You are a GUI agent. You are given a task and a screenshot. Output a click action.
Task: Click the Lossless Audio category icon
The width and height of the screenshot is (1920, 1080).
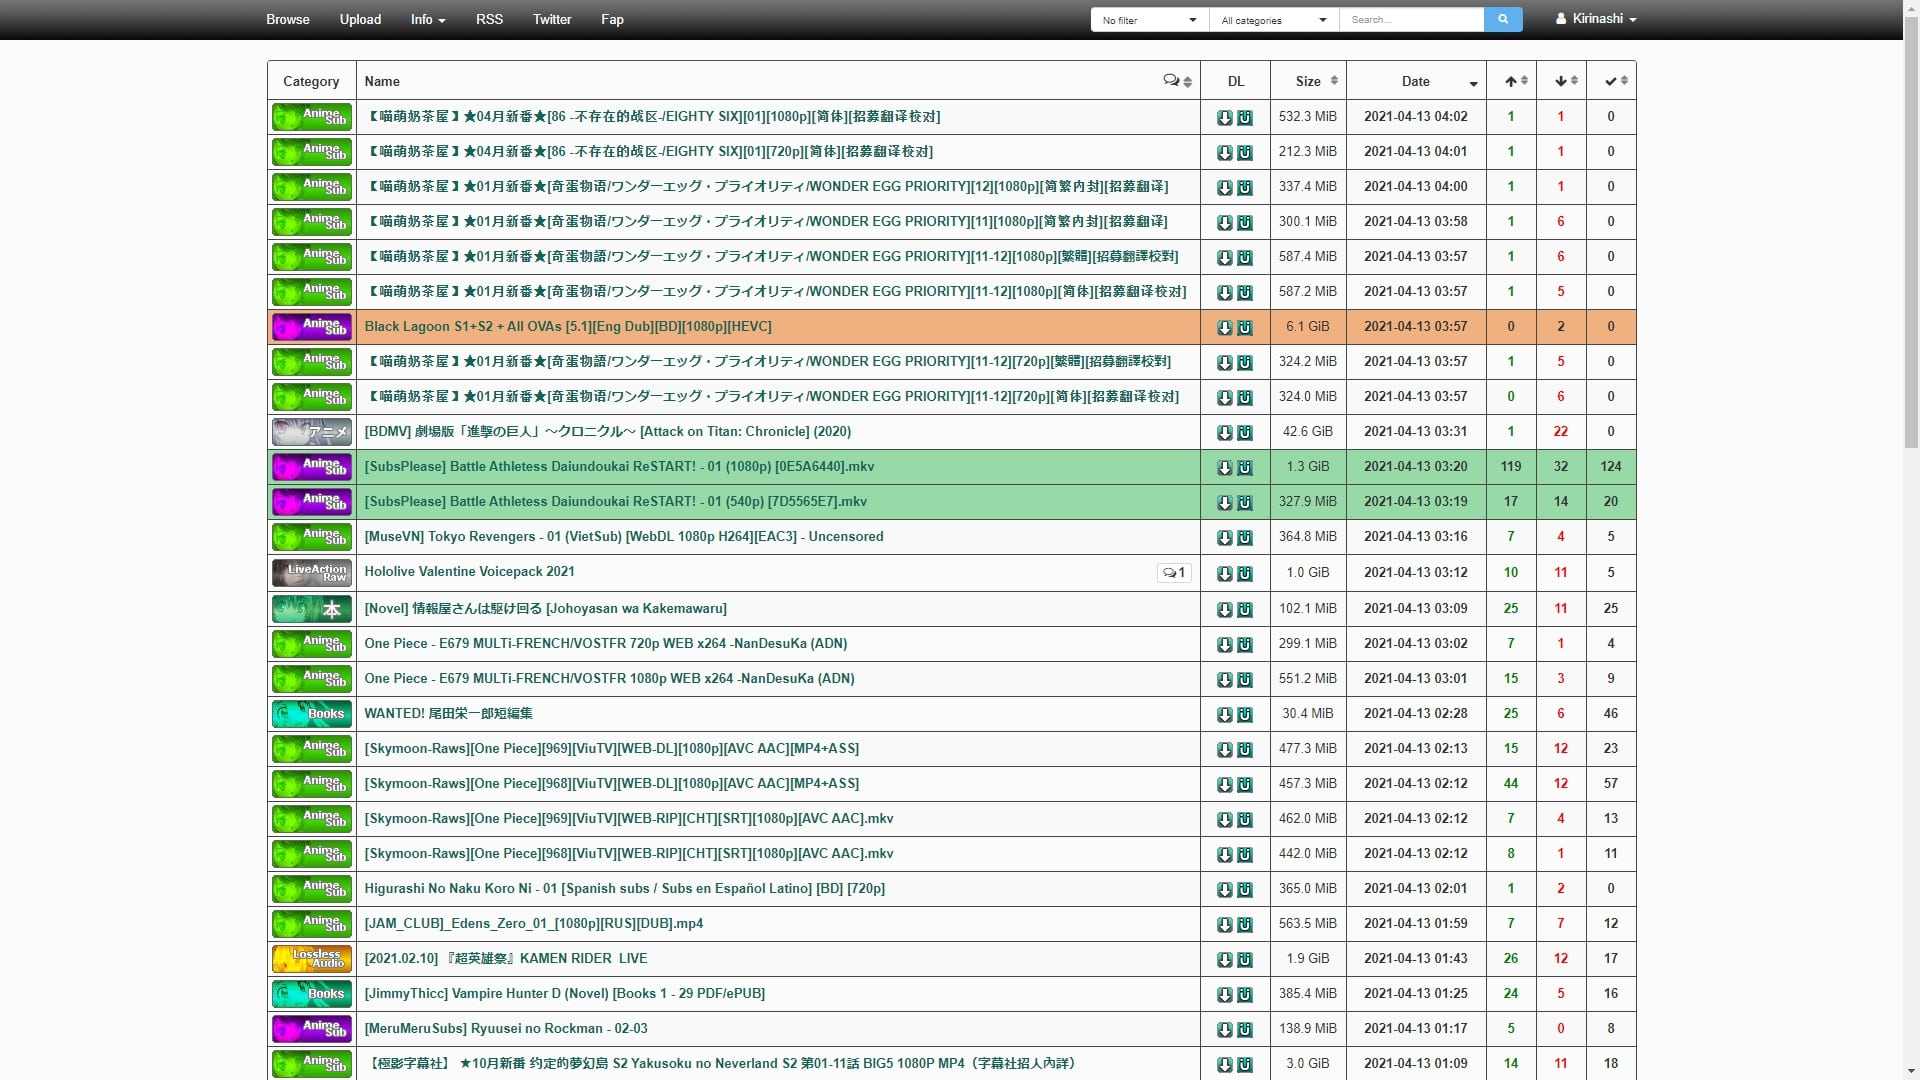tap(311, 959)
